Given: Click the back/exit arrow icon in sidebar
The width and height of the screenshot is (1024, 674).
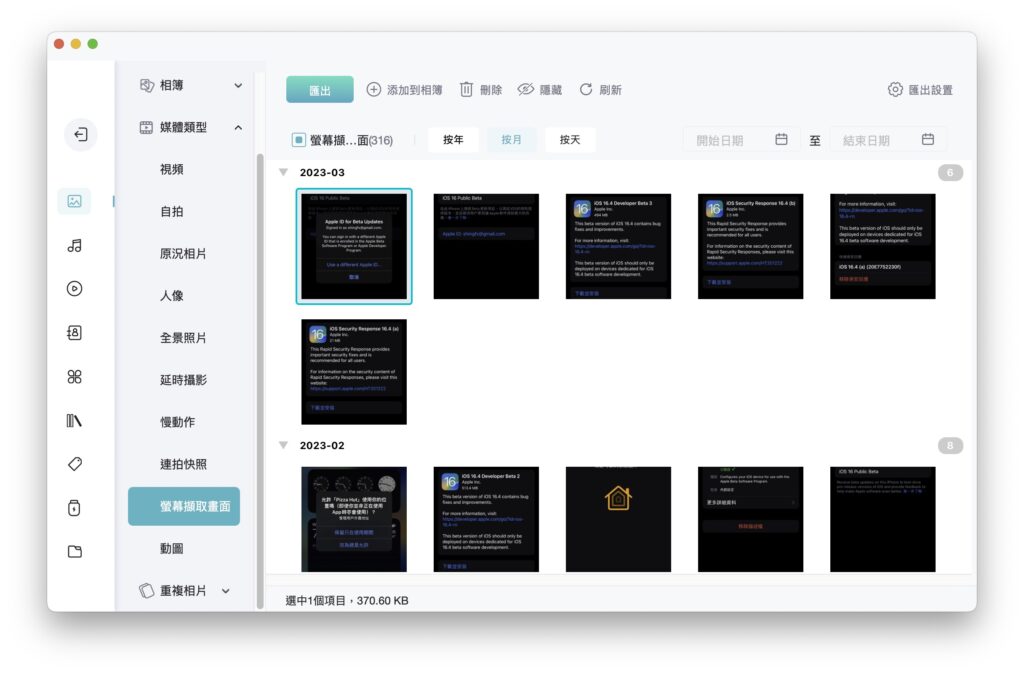Looking at the screenshot, I should (x=80, y=135).
